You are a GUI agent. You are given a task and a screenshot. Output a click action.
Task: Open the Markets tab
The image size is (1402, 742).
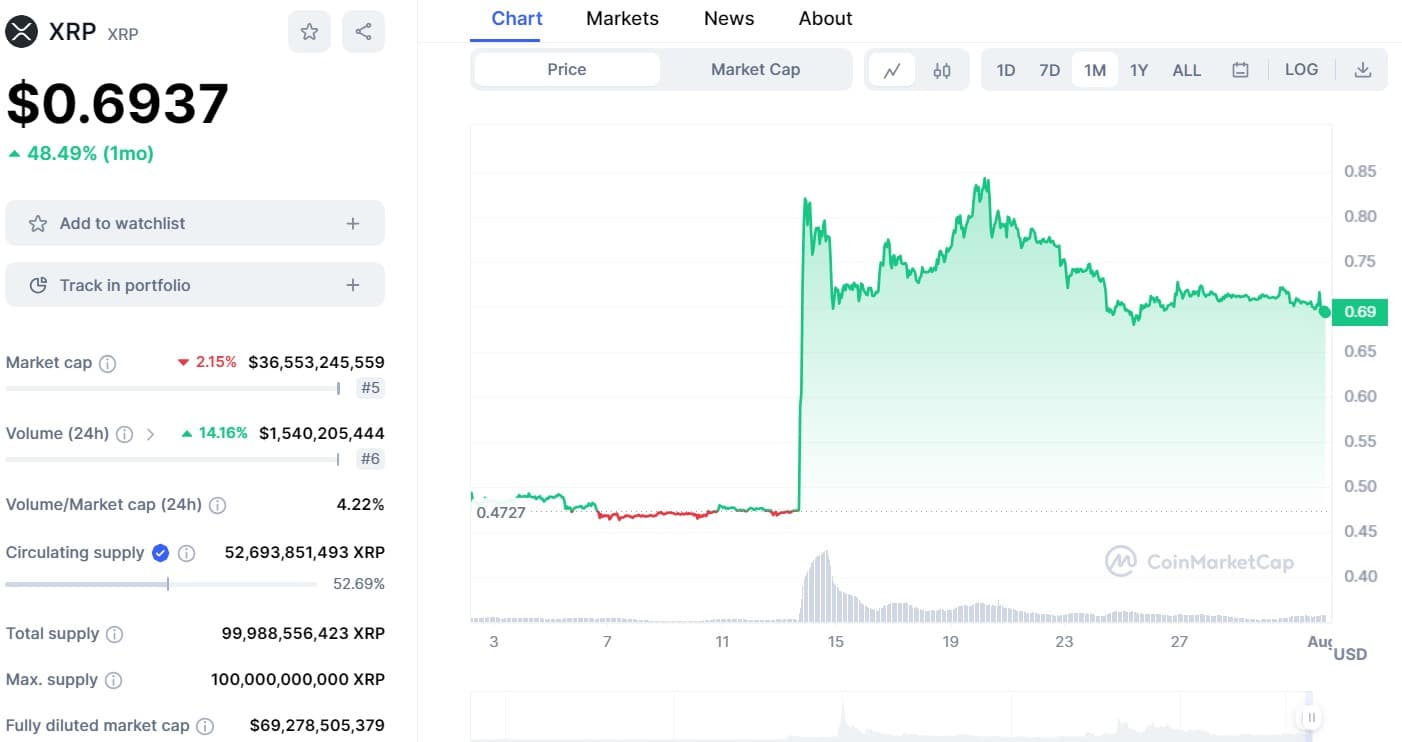(x=622, y=19)
